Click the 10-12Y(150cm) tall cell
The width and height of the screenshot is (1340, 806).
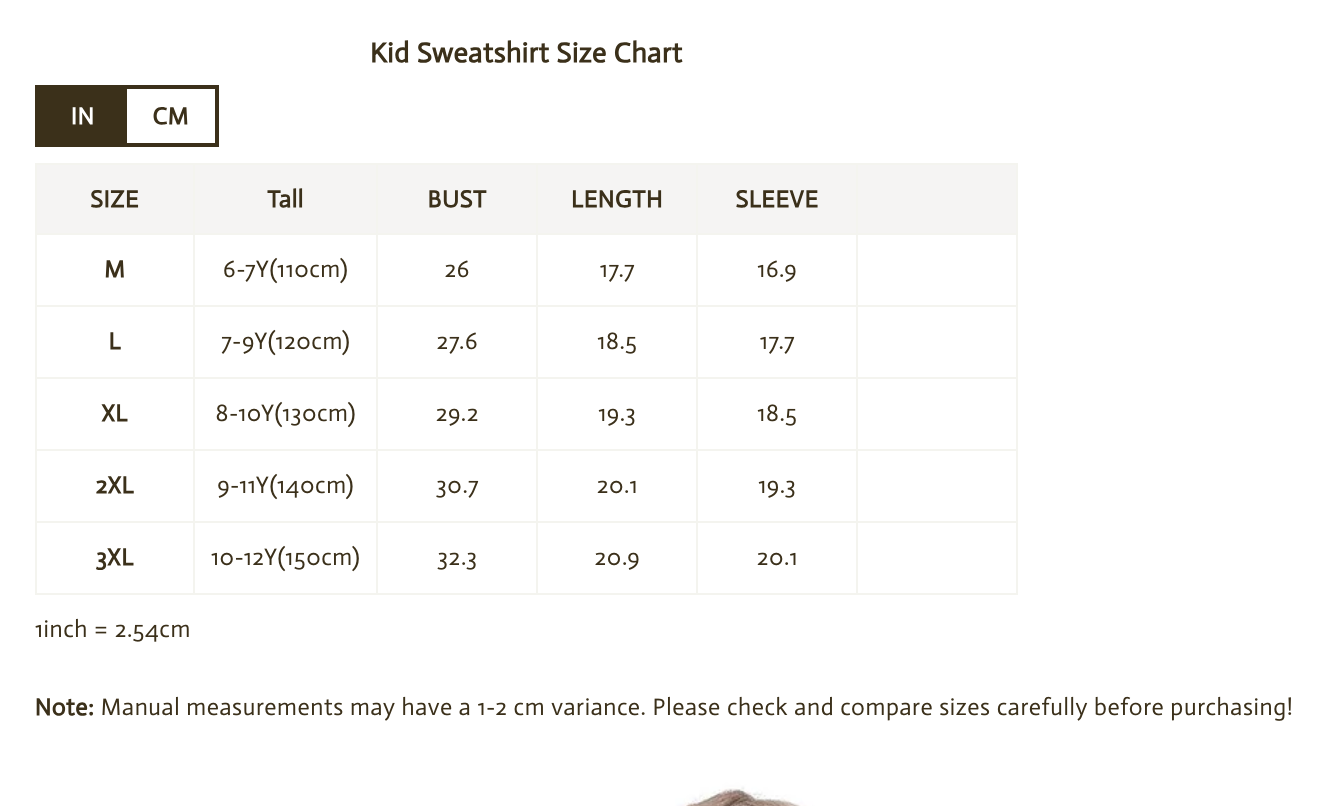[285, 558]
